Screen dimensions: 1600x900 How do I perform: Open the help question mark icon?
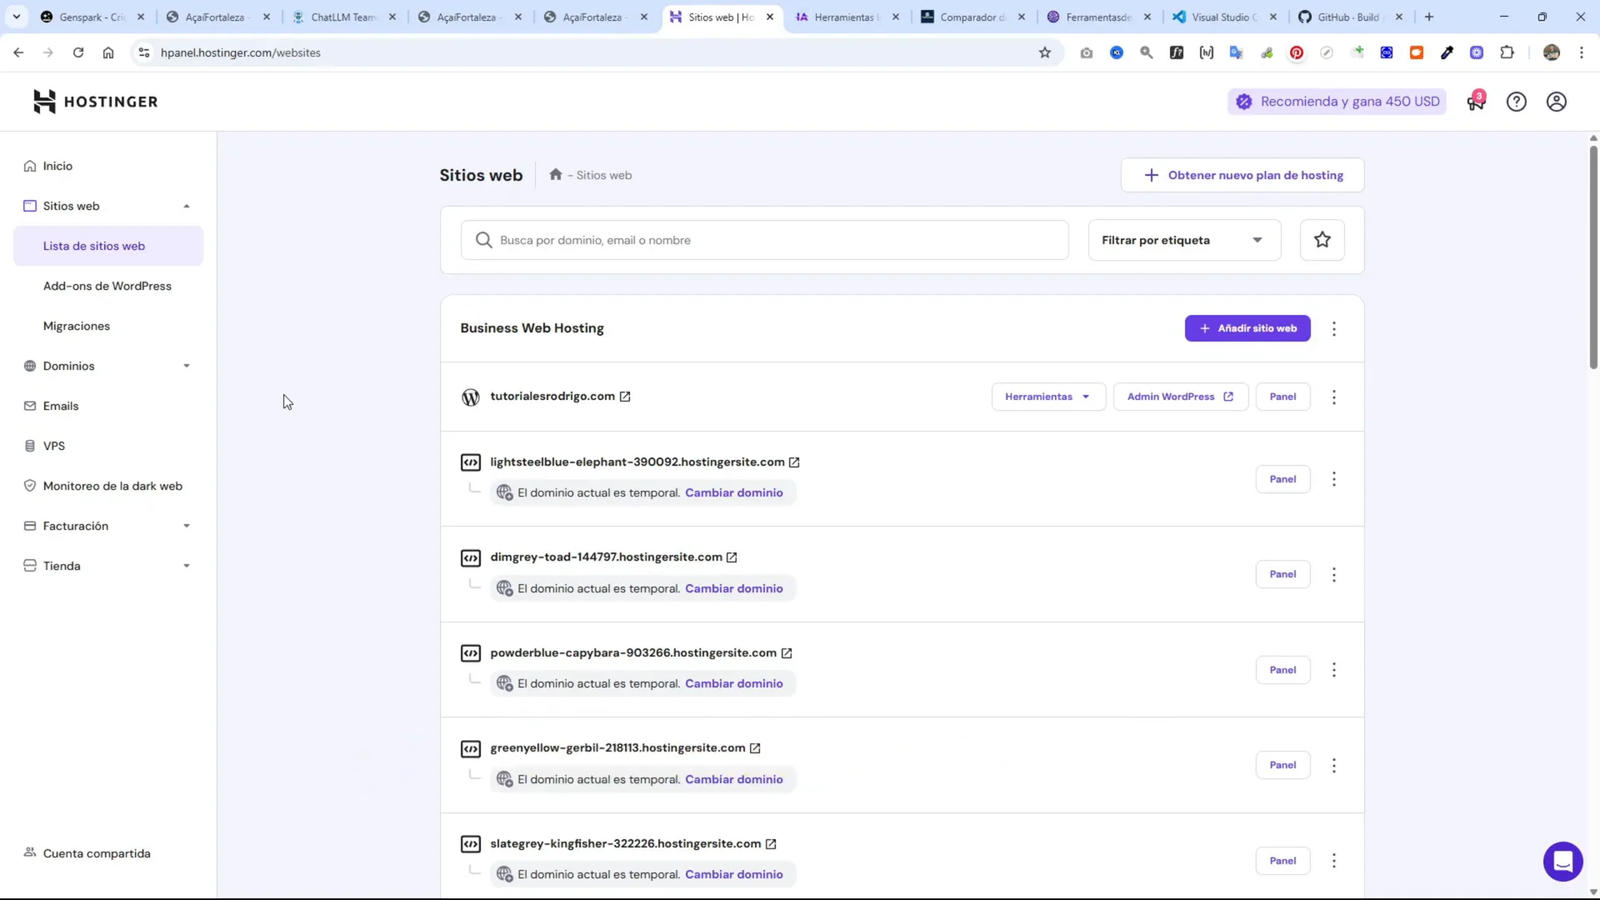tap(1516, 101)
